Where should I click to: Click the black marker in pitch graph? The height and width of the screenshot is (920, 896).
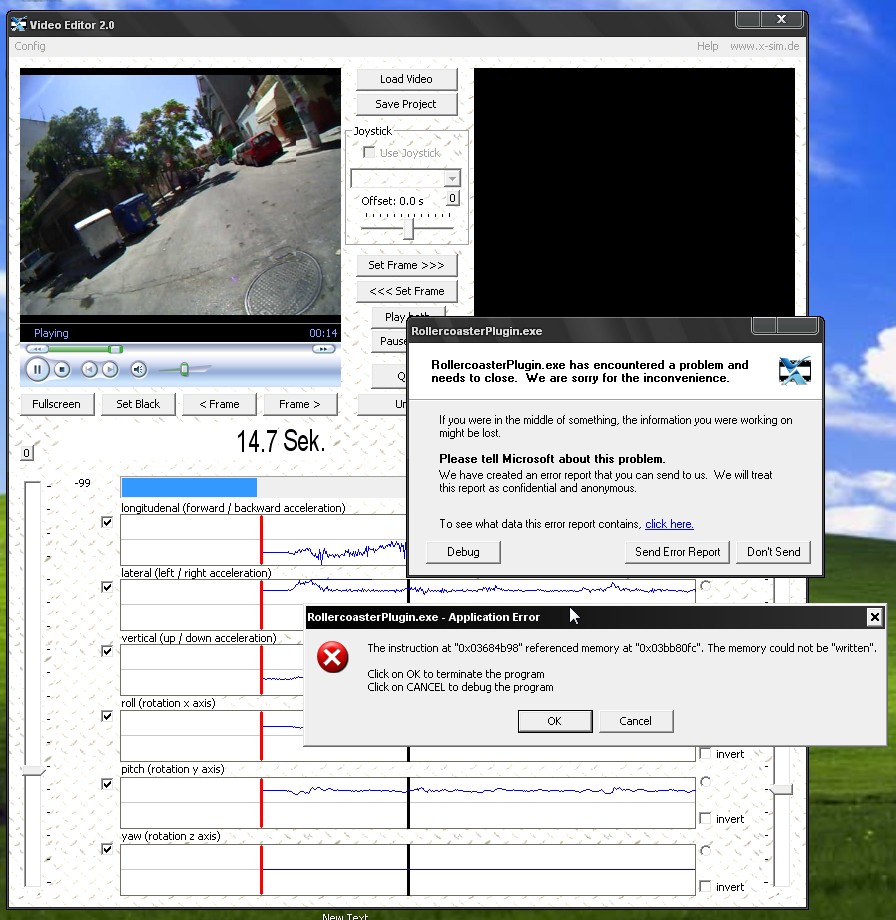pos(408,803)
